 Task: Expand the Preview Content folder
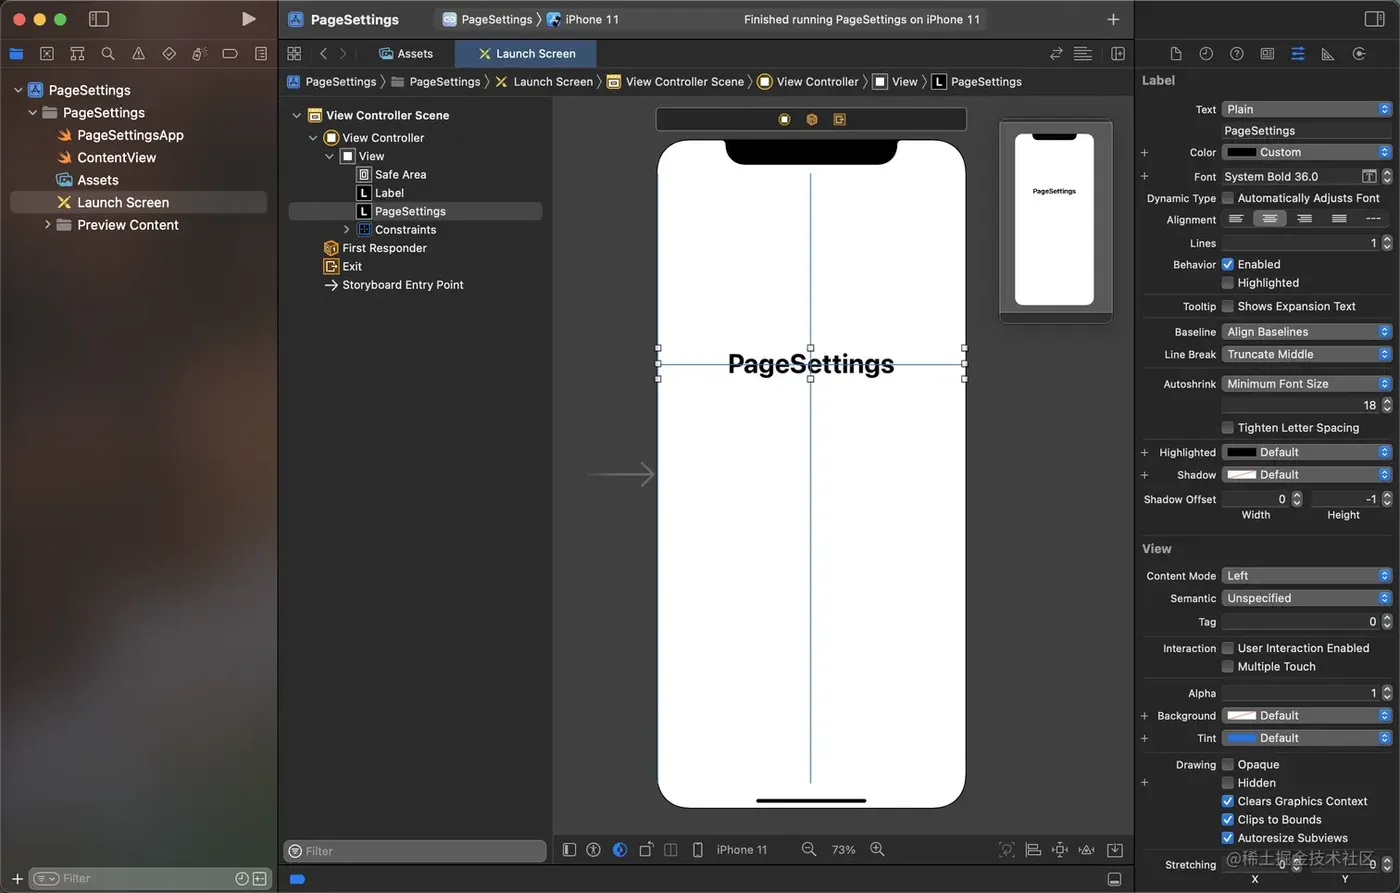coord(47,225)
